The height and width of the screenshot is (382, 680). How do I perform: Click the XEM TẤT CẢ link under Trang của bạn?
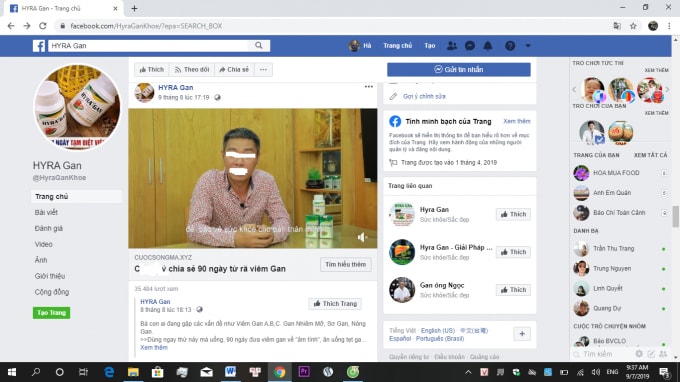[651, 155]
